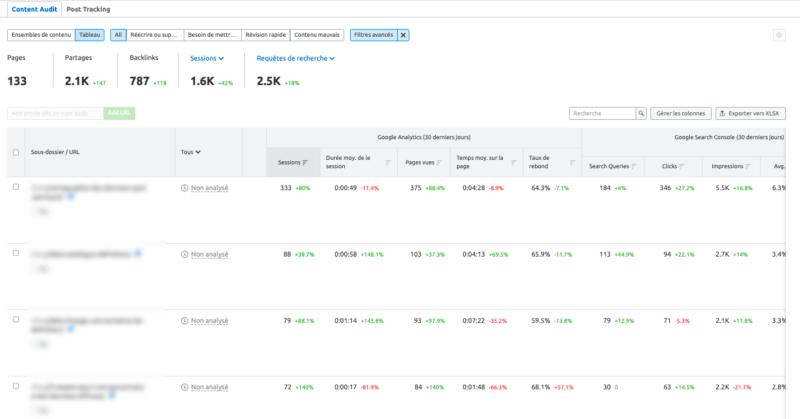
Task: Sort by Clicks column icon
Action: point(682,166)
